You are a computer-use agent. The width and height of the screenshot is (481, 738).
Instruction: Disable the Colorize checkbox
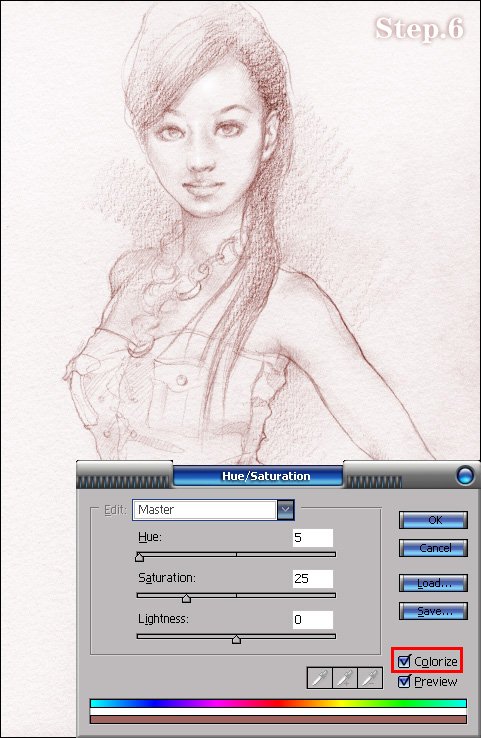point(404,661)
